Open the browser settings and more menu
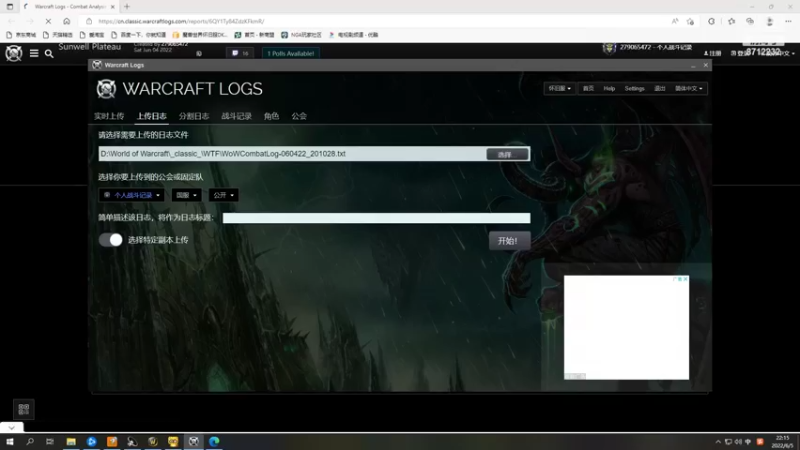Viewport: 800px width, 450px height. pyautogui.click(x=788, y=21)
